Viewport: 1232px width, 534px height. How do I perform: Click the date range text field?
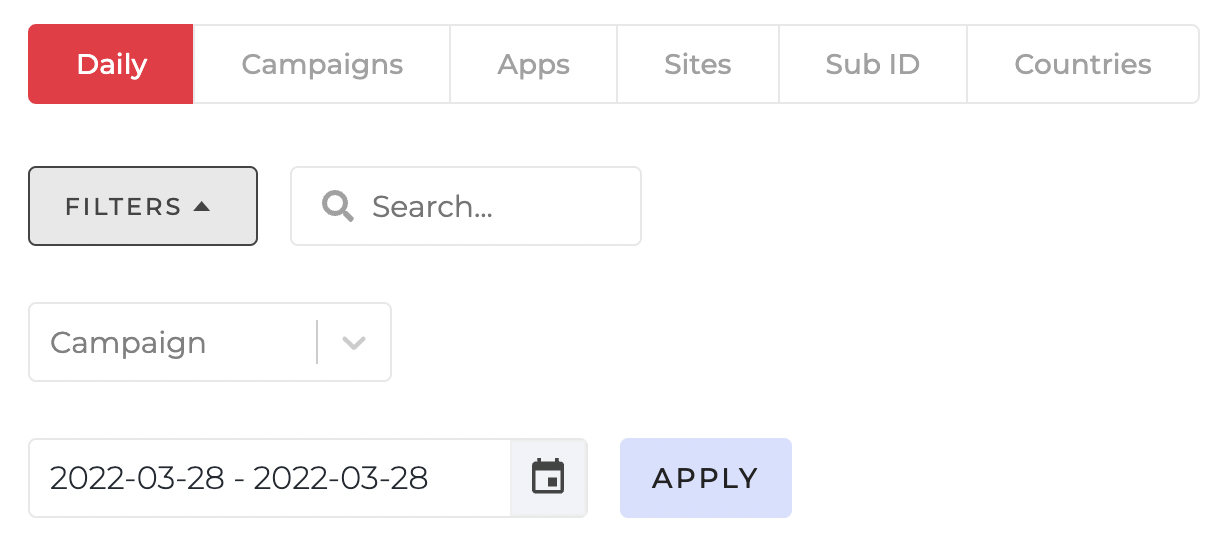[x=270, y=478]
